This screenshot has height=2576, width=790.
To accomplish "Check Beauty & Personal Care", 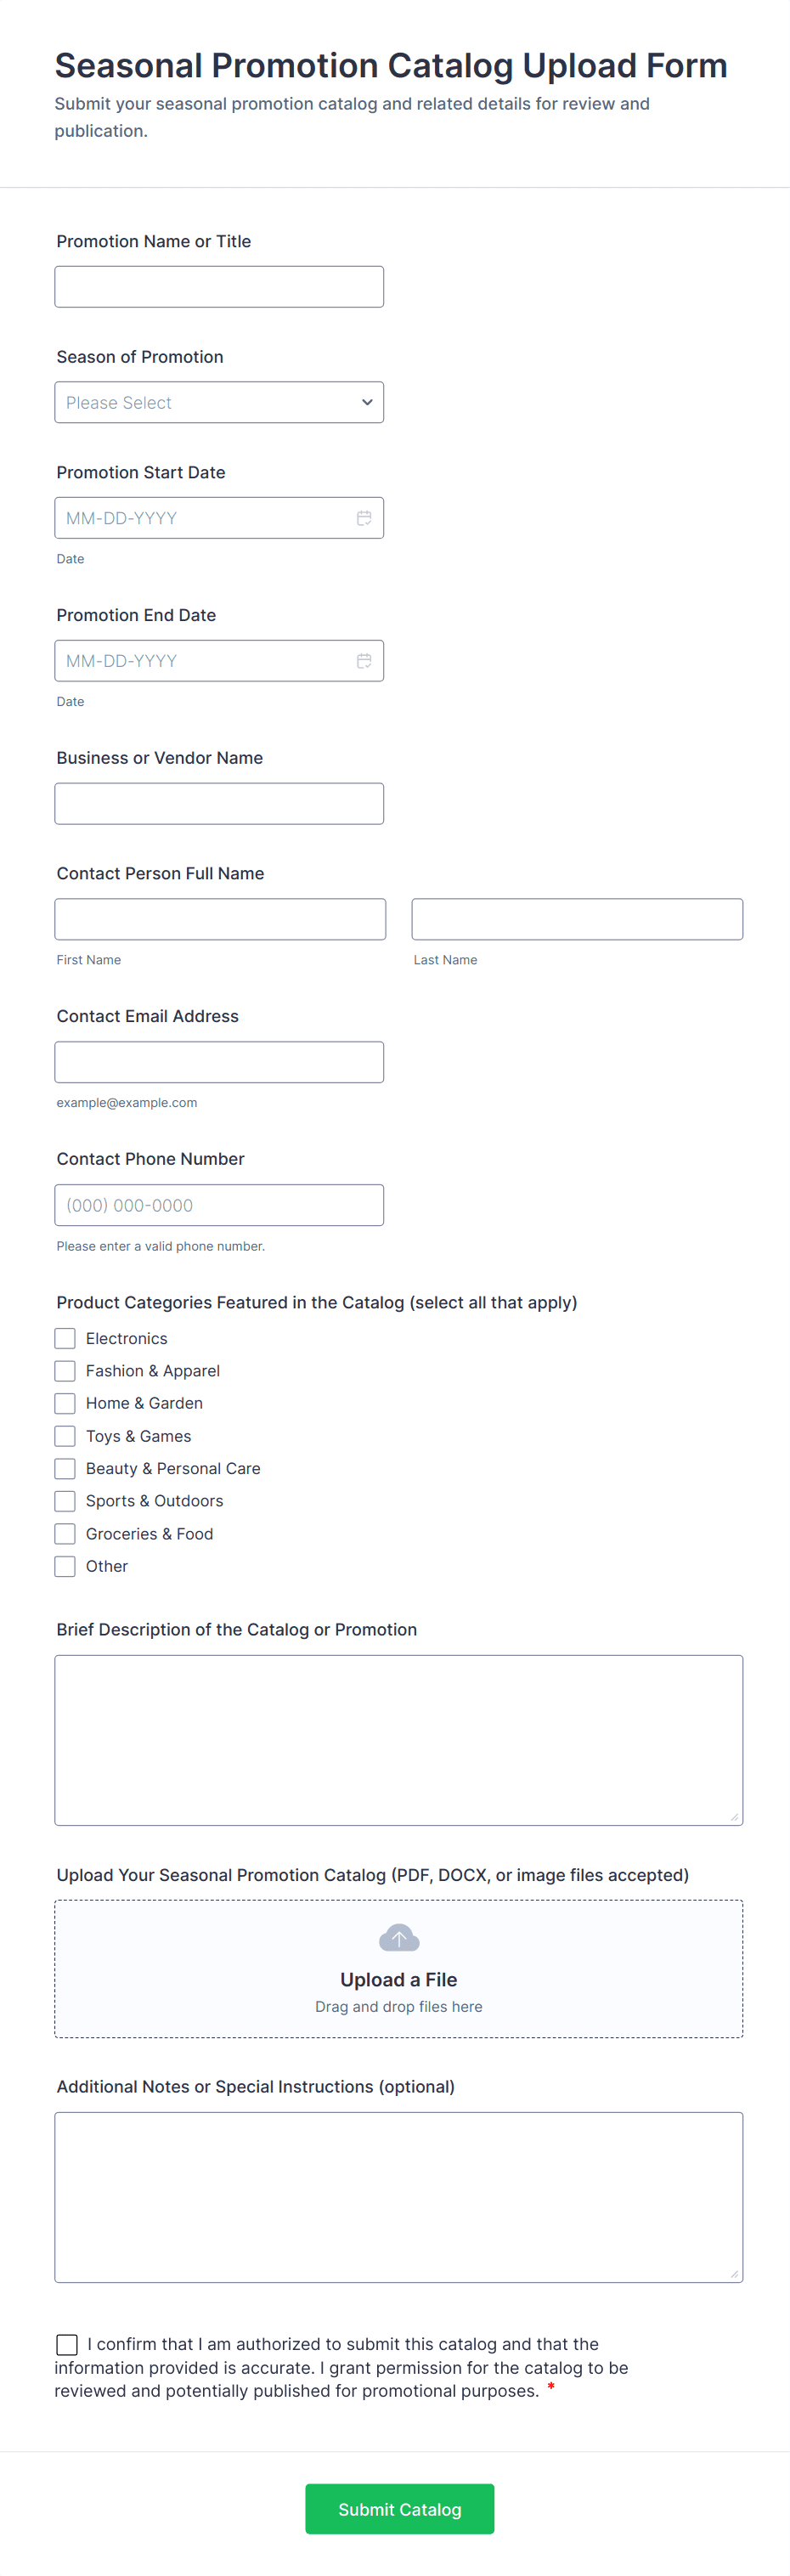I will [65, 1468].
